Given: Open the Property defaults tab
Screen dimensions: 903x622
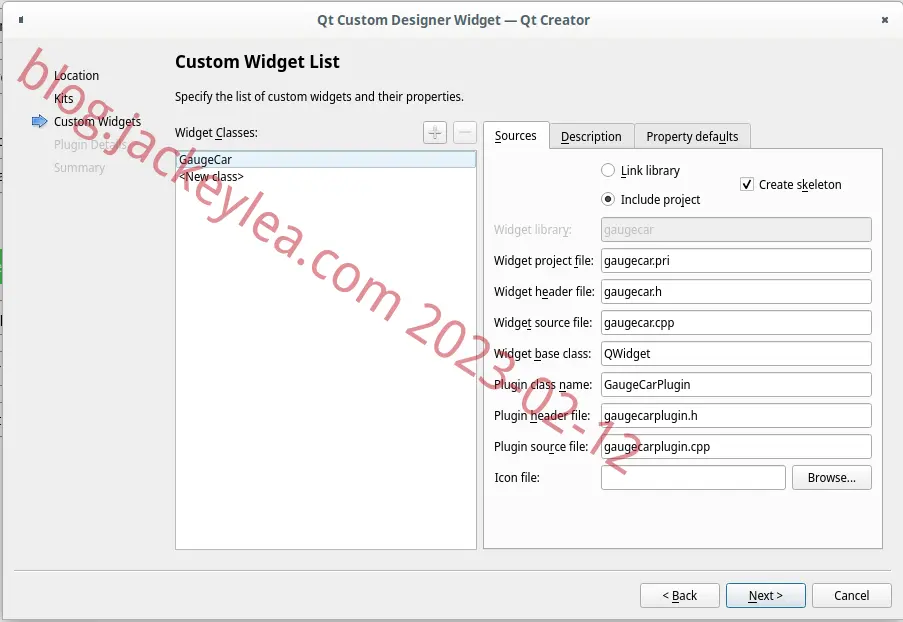Looking at the screenshot, I should tap(692, 136).
